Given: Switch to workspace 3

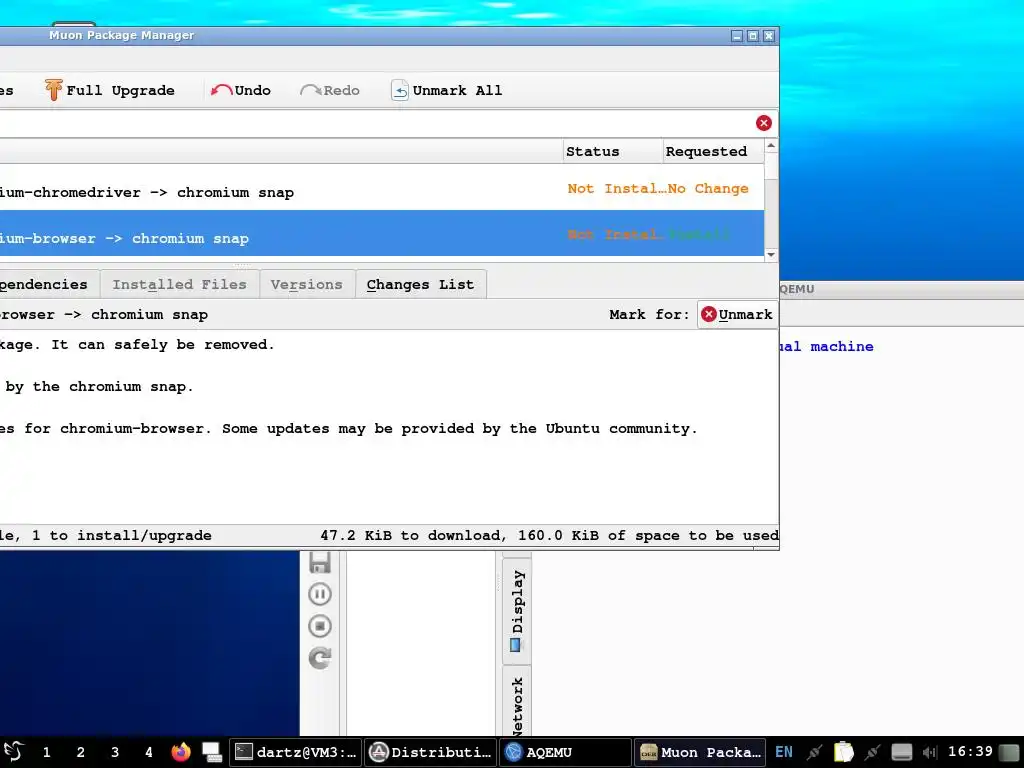Looking at the screenshot, I should coord(115,752).
